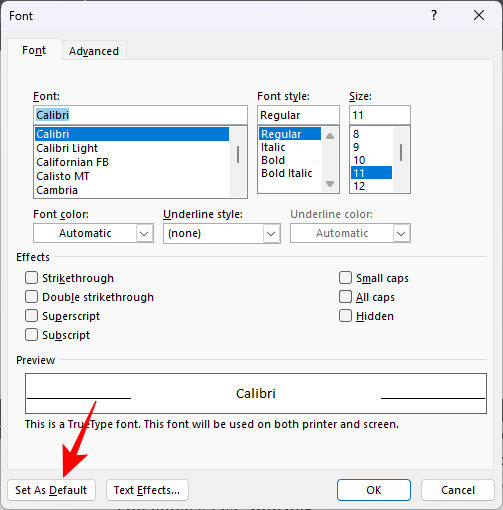The height and width of the screenshot is (510, 503).
Task: Click the Size input field
Action: 380,115
